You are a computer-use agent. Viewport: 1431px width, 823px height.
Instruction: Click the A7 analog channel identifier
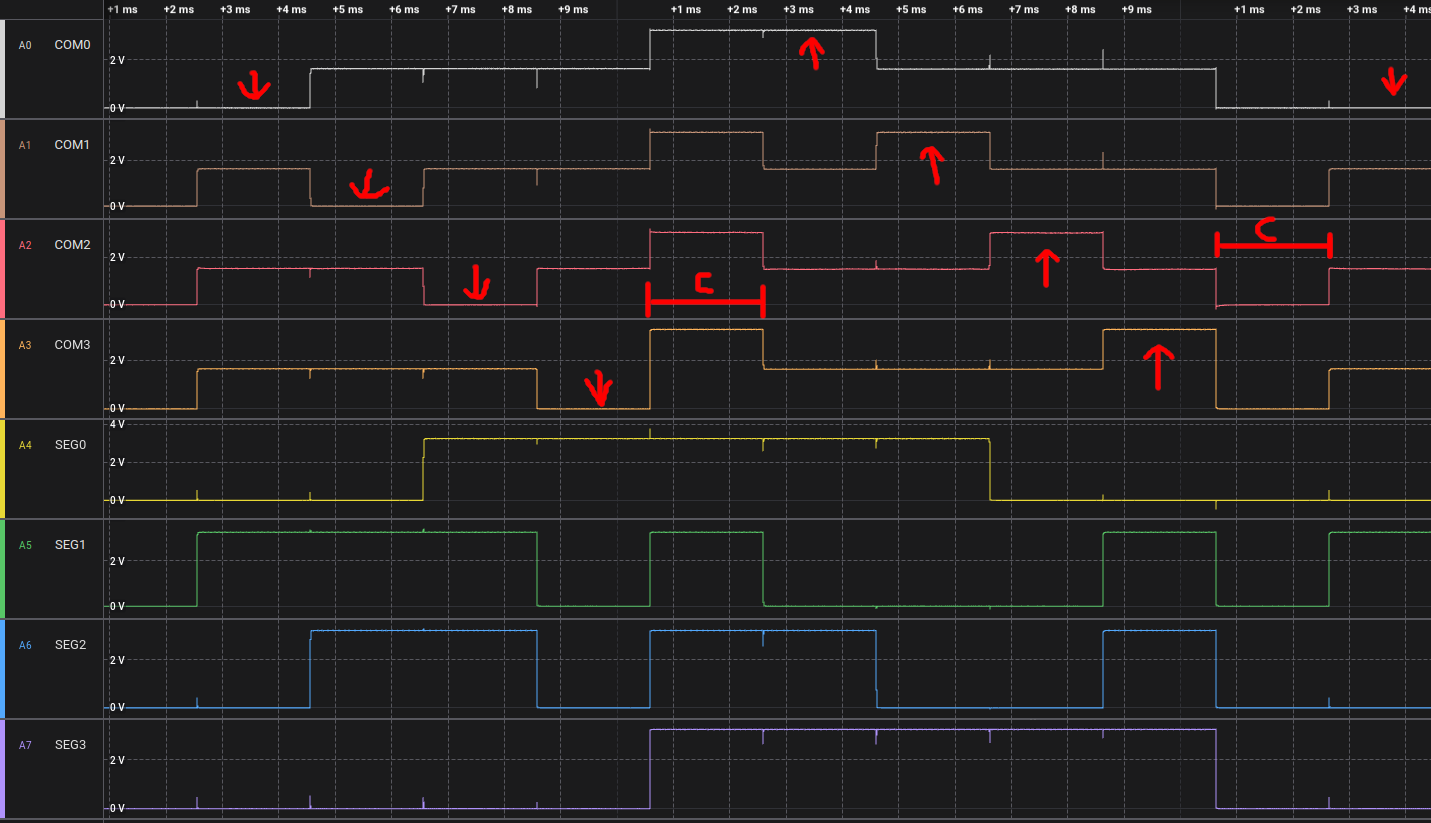25,745
